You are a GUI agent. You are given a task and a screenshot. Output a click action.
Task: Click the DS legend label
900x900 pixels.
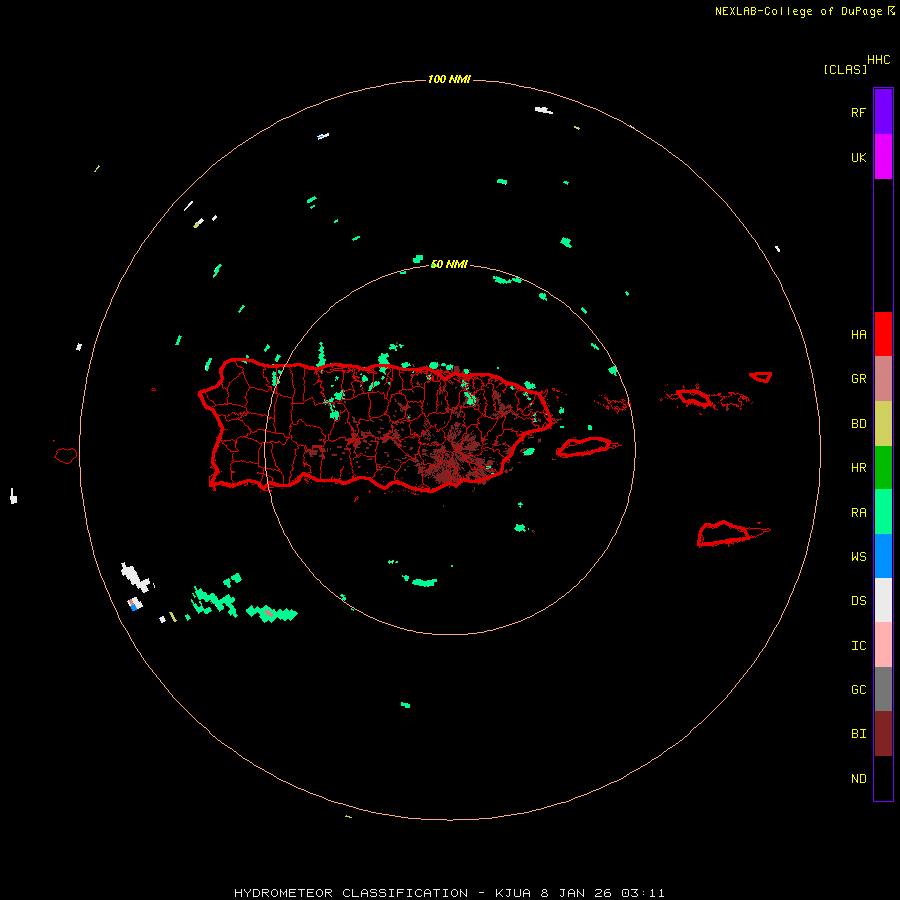click(858, 601)
